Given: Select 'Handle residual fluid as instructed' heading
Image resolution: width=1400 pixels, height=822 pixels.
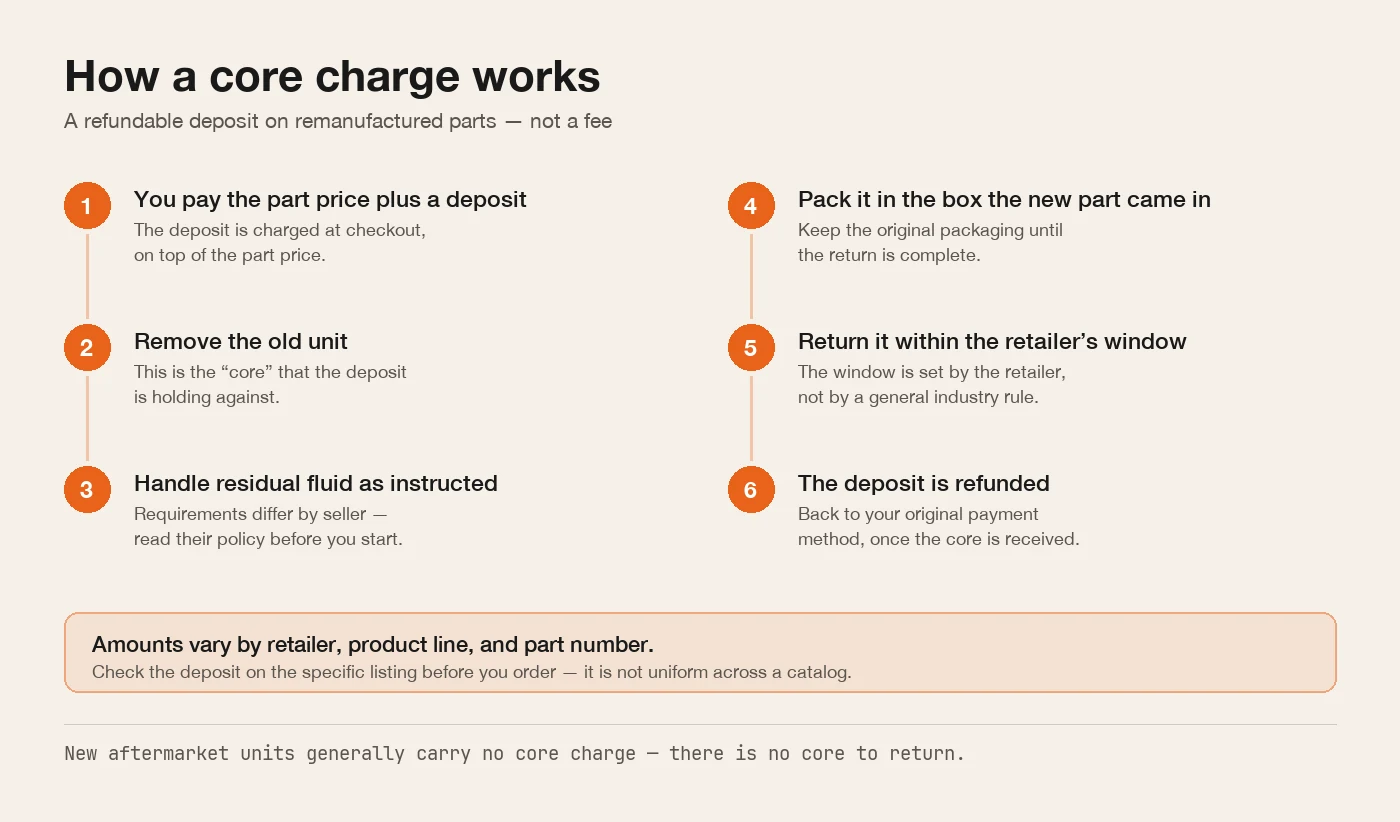Looking at the screenshot, I should [x=316, y=483].
